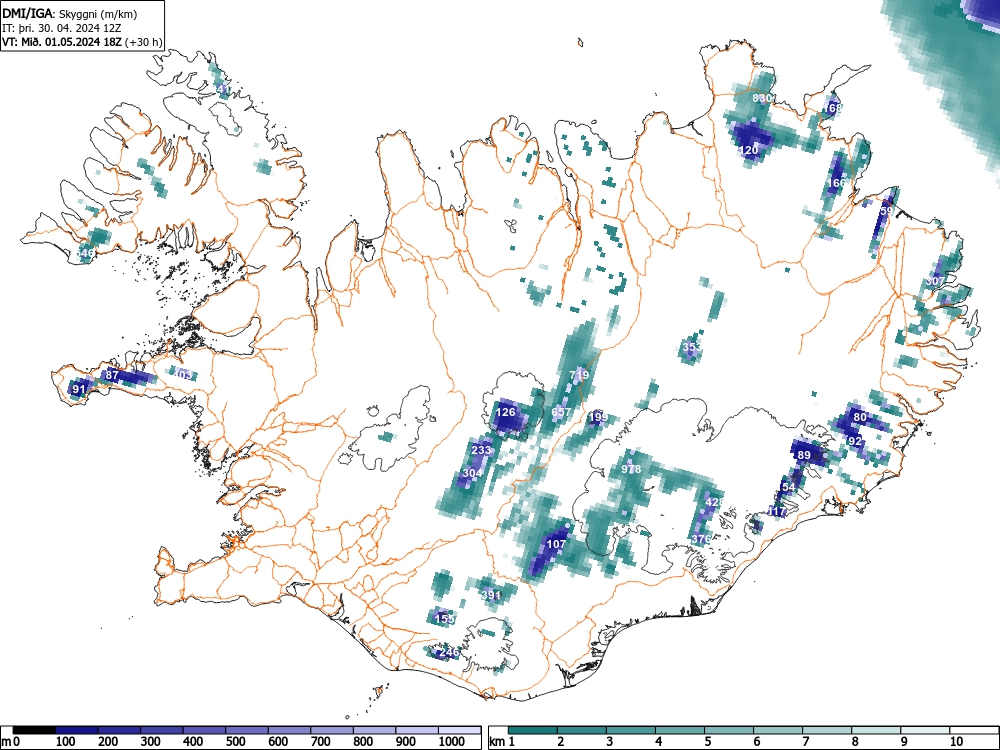
Task: Click the 'DMI/IGA: Skyggni (m/km)' title text
Action: 70,13
